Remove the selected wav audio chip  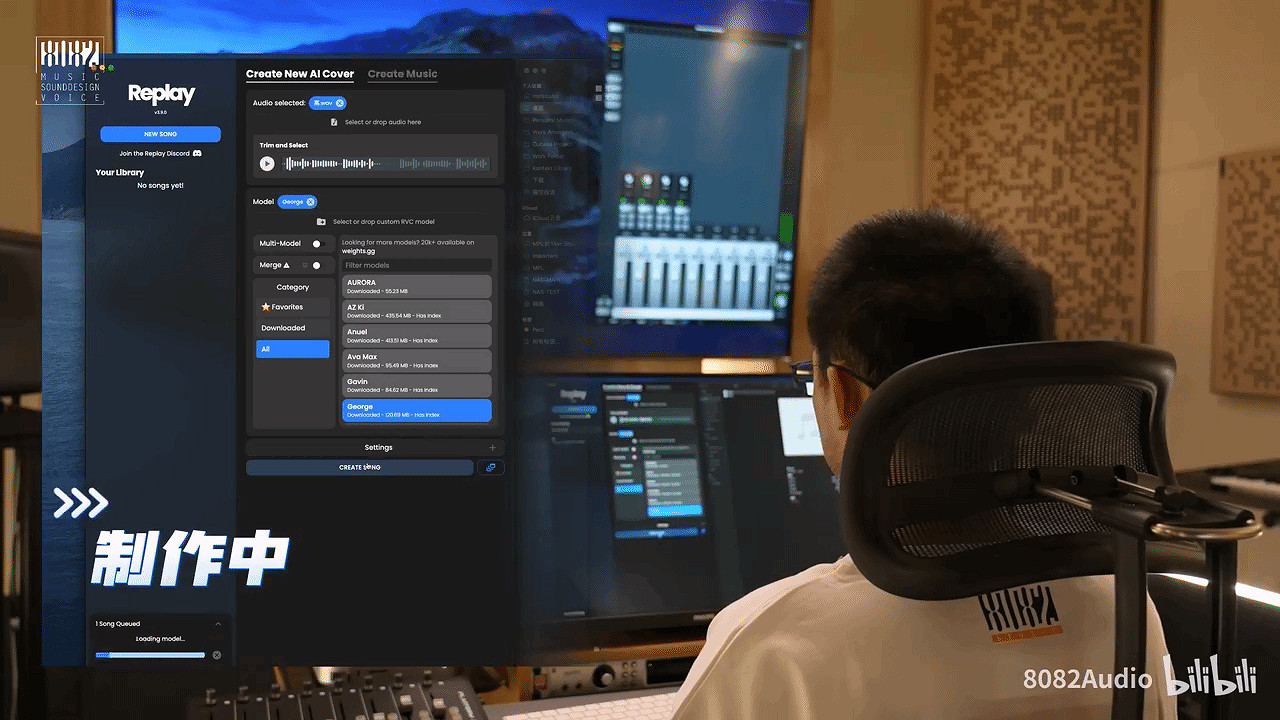tap(340, 103)
